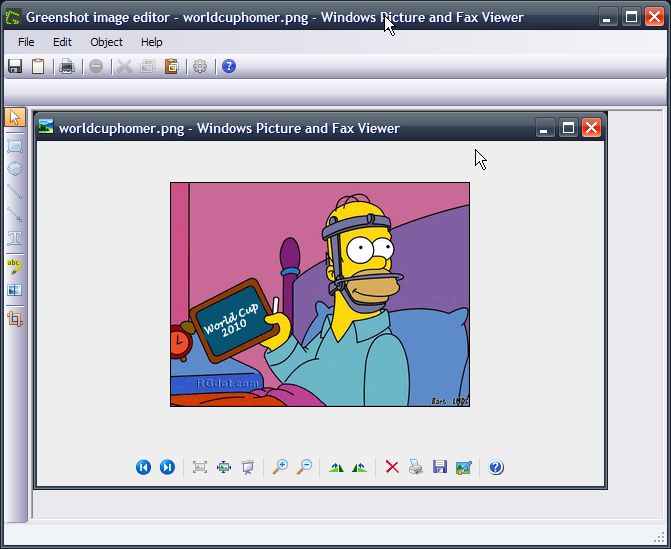Select the draw ellipse tool
The width and height of the screenshot is (671, 549).
click(x=15, y=168)
